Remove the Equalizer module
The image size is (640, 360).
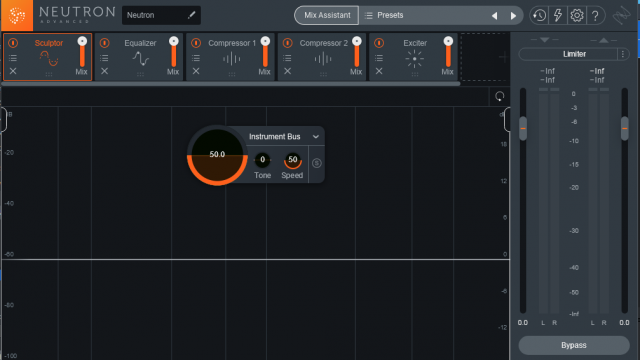(x=104, y=71)
